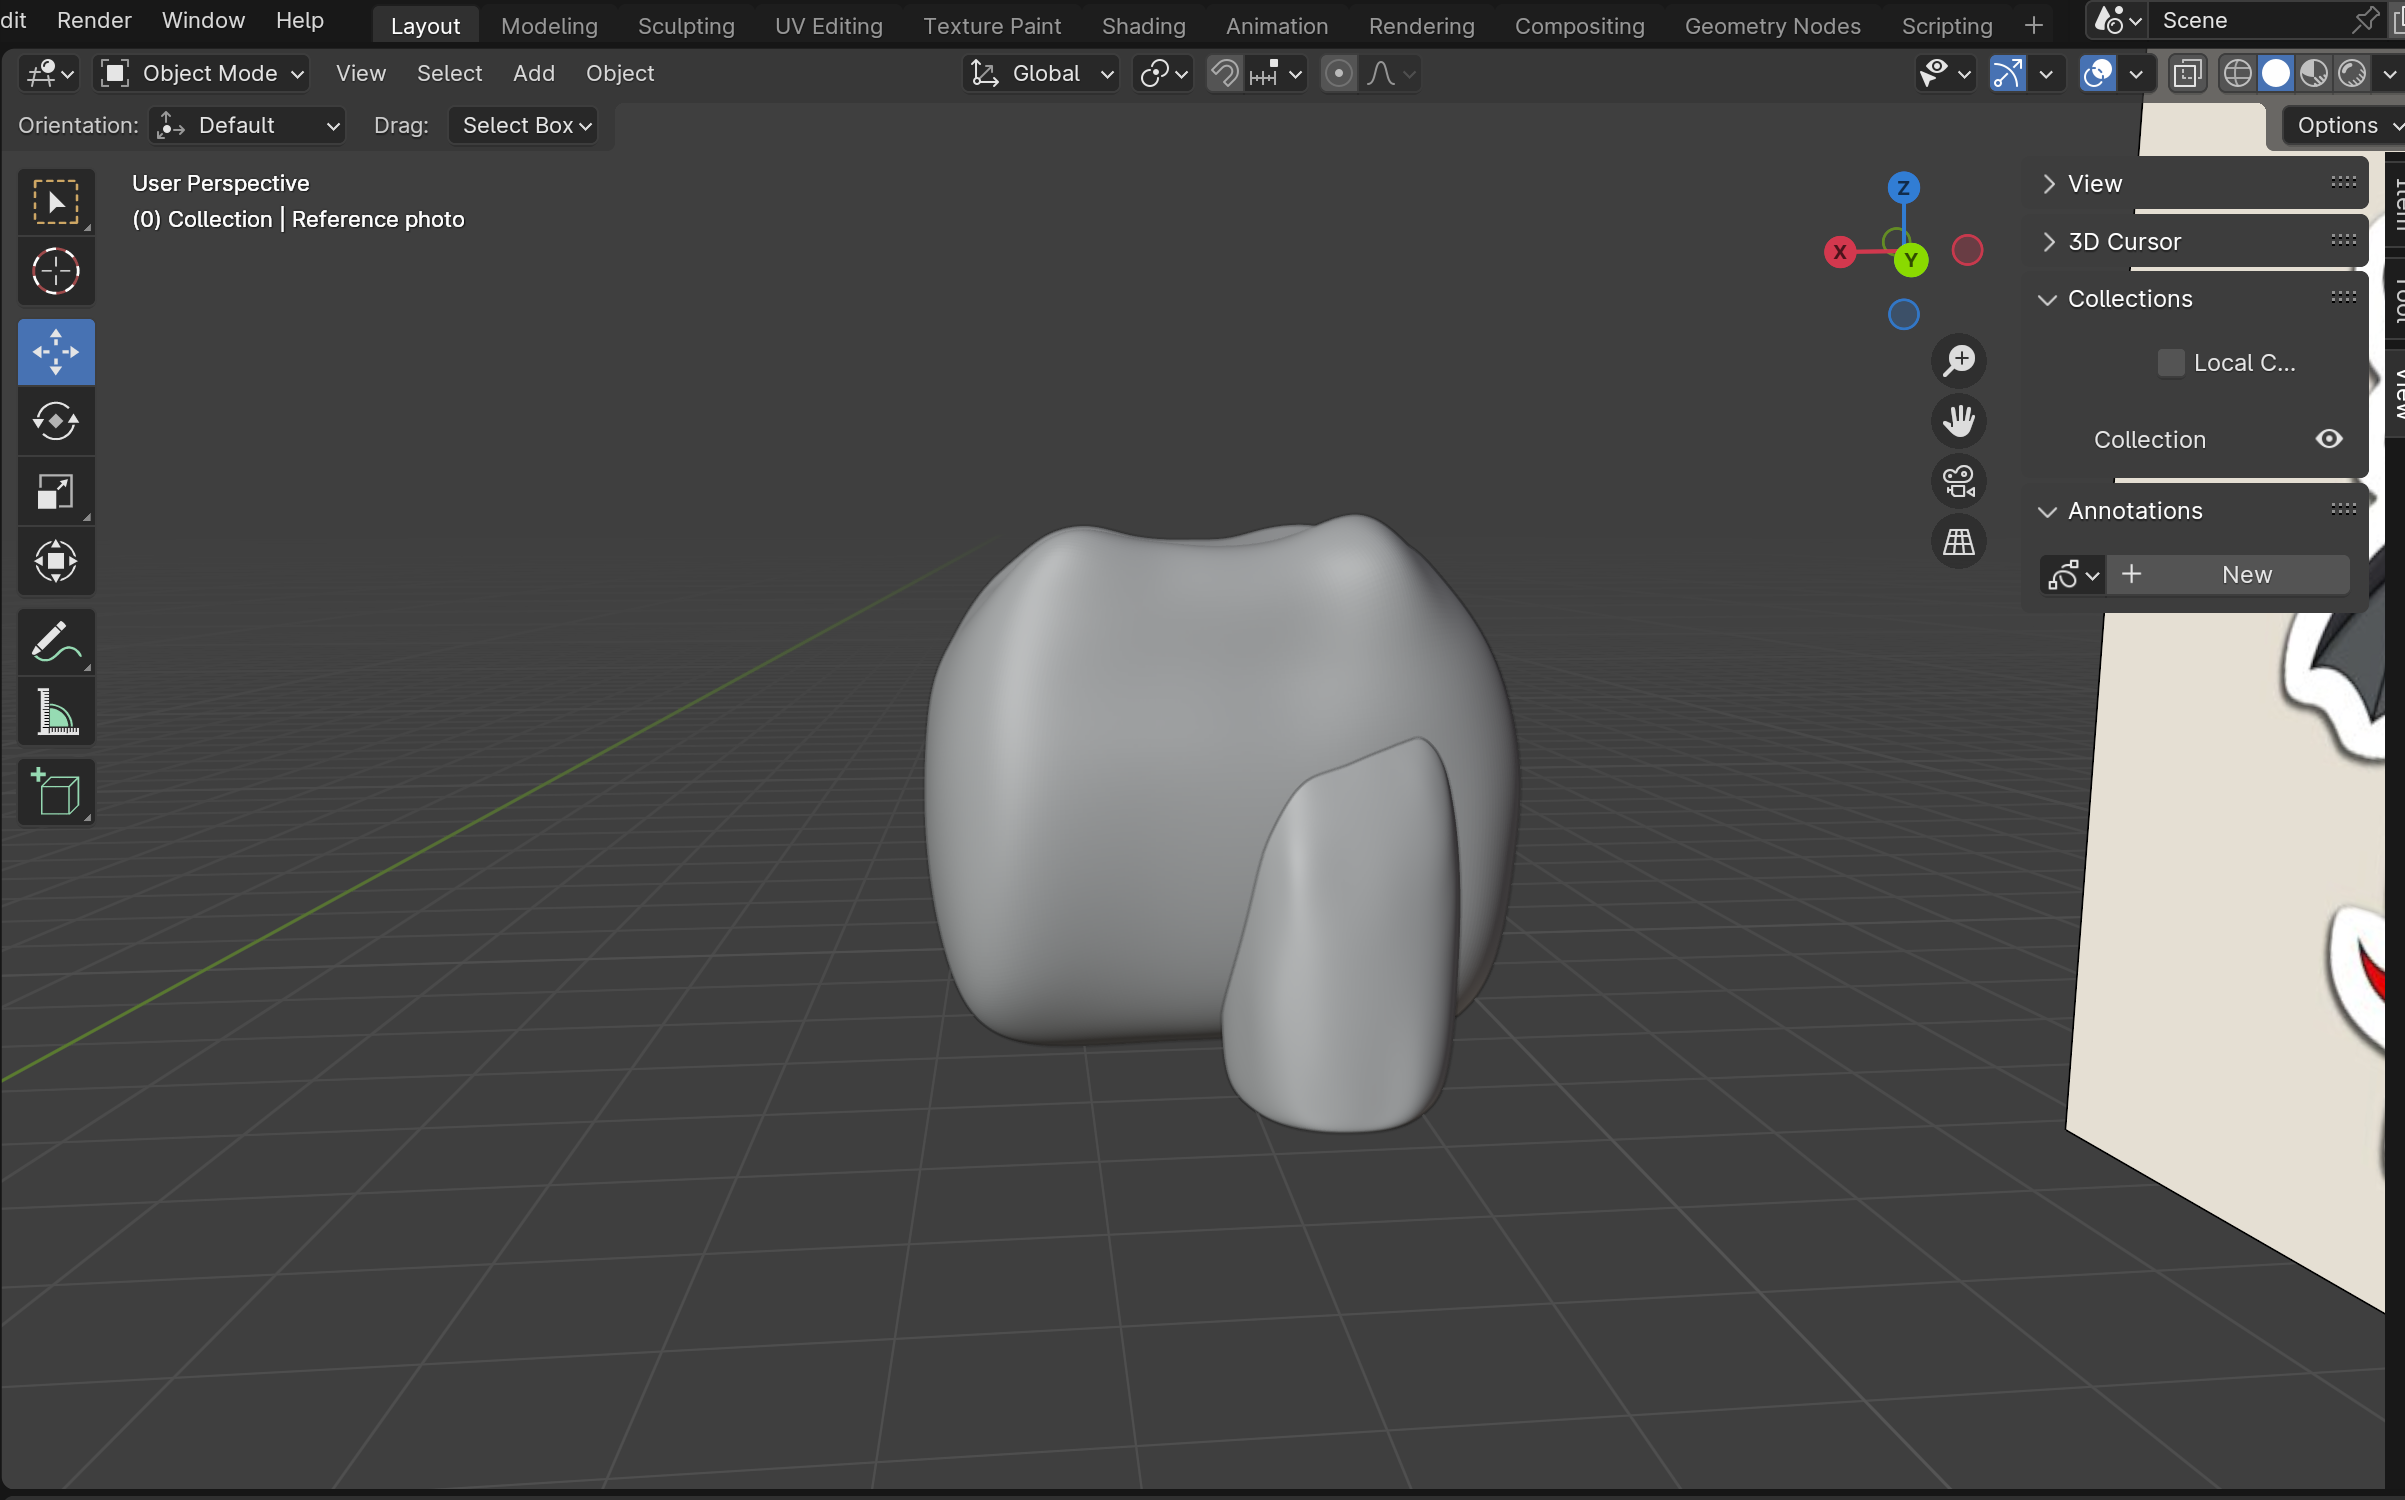Hide the Collection with eye icon
The height and width of the screenshot is (1500, 2405).
click(2329, 439)
